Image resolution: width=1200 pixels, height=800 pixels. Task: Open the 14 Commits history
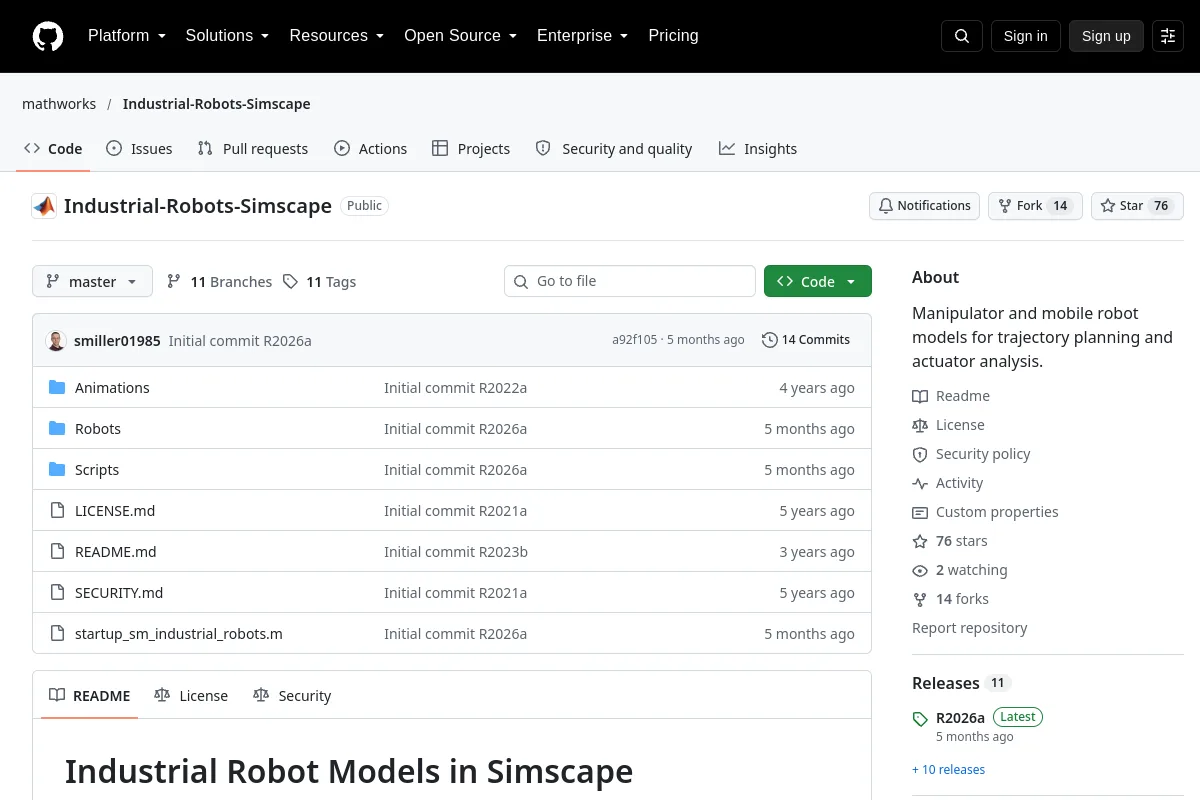(x=806, y=340)
